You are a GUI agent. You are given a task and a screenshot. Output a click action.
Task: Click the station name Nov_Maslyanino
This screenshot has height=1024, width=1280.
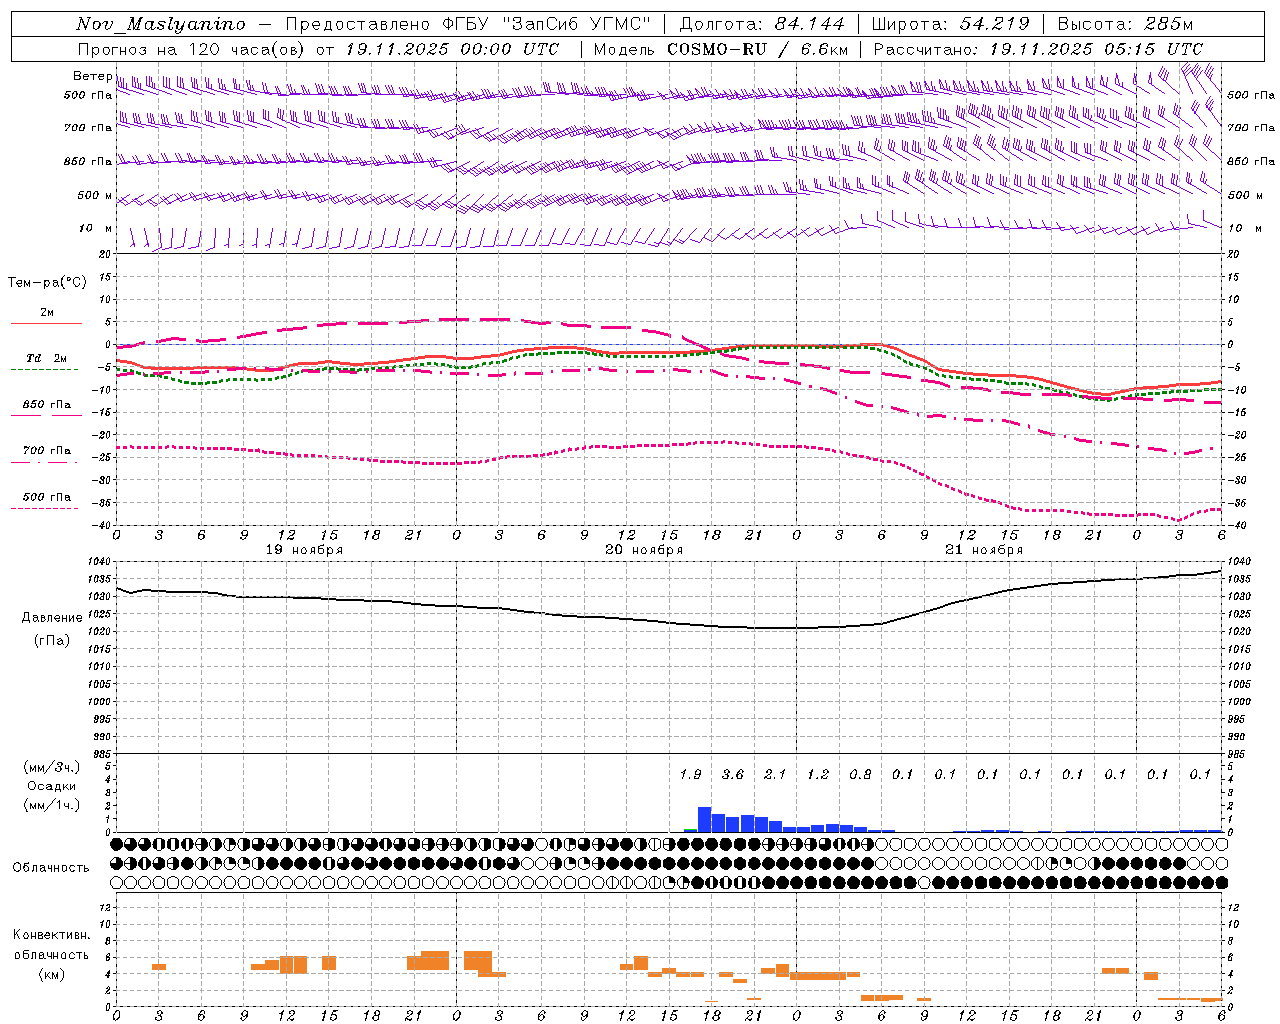pyautogui.click(x=160, y=25)
